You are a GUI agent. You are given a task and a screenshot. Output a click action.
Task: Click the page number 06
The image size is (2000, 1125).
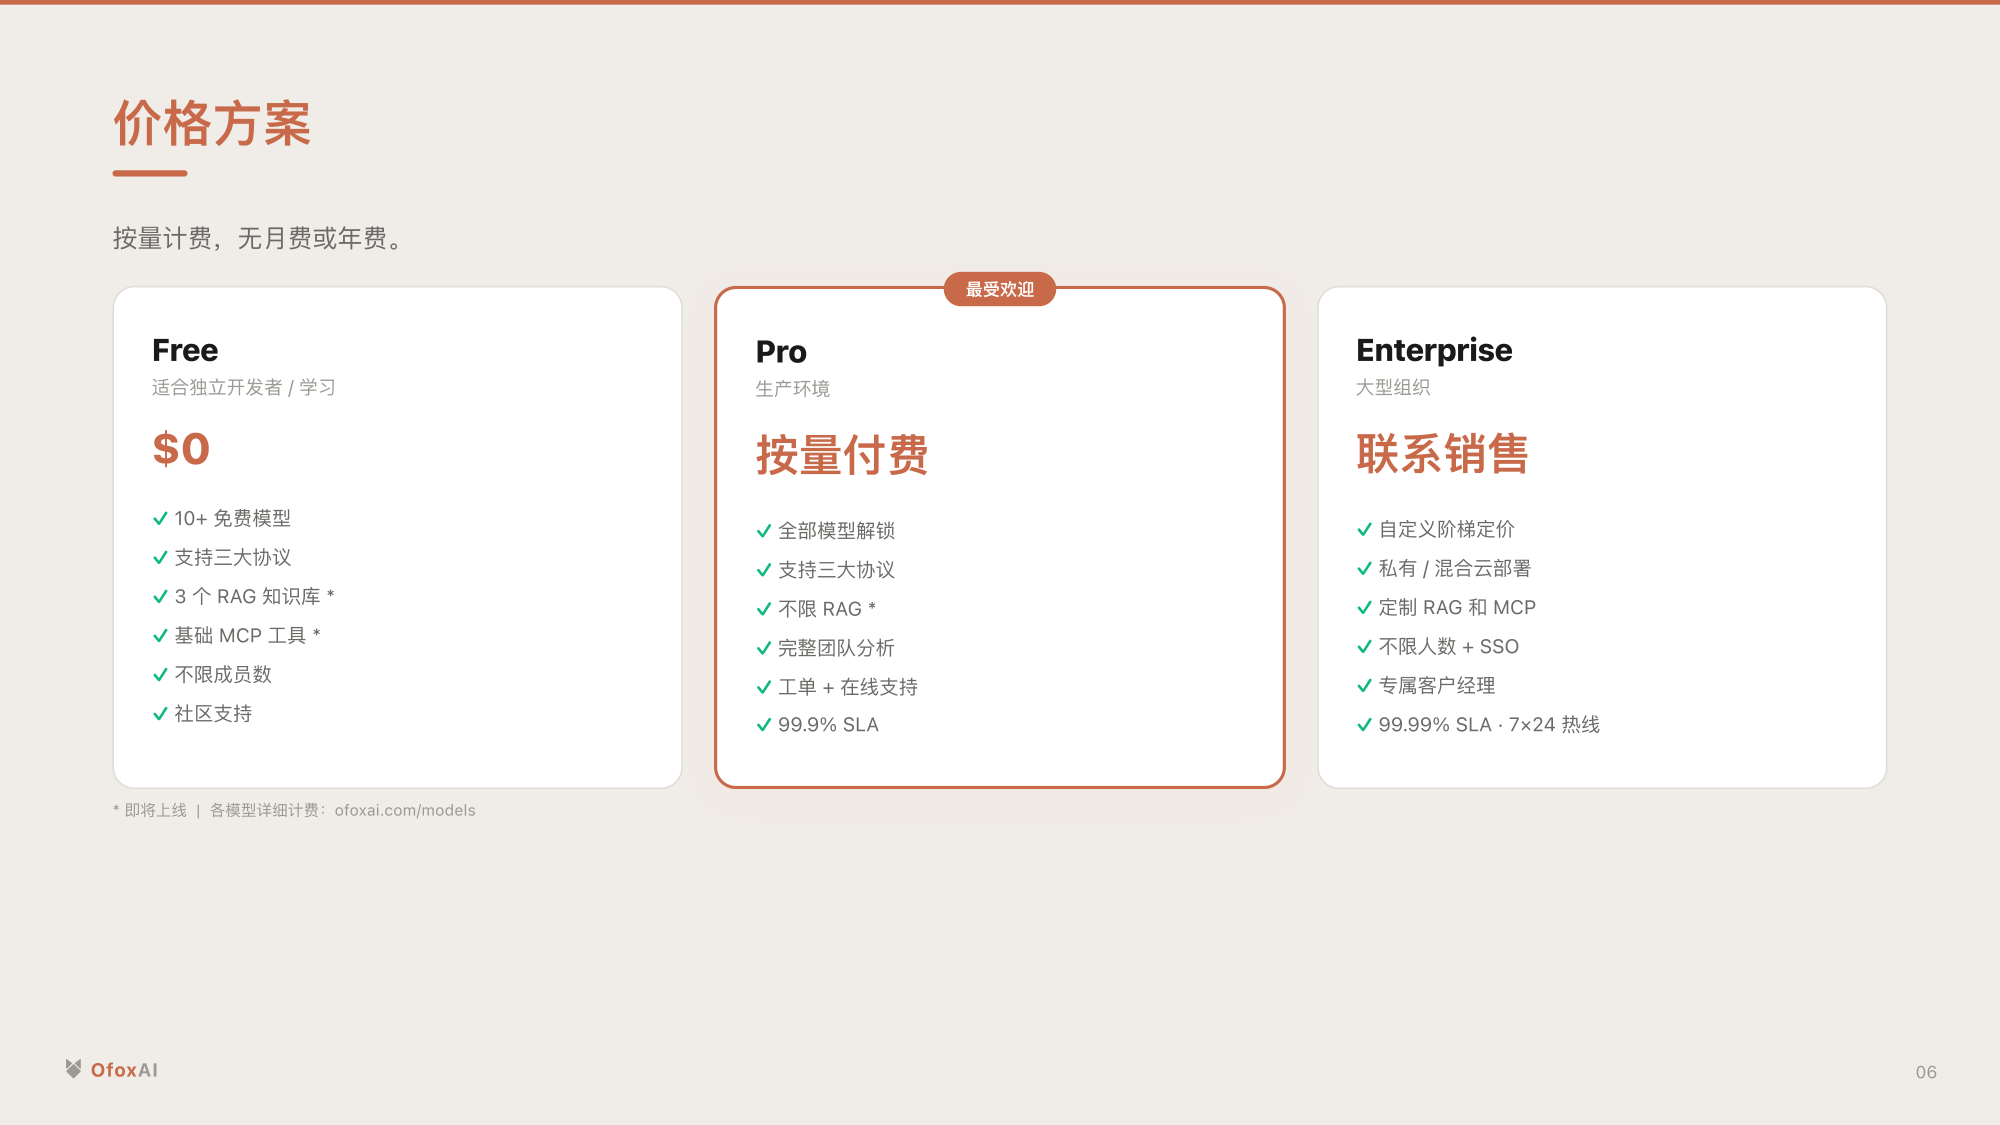pyautogui.click(x=1926, y=1072)
